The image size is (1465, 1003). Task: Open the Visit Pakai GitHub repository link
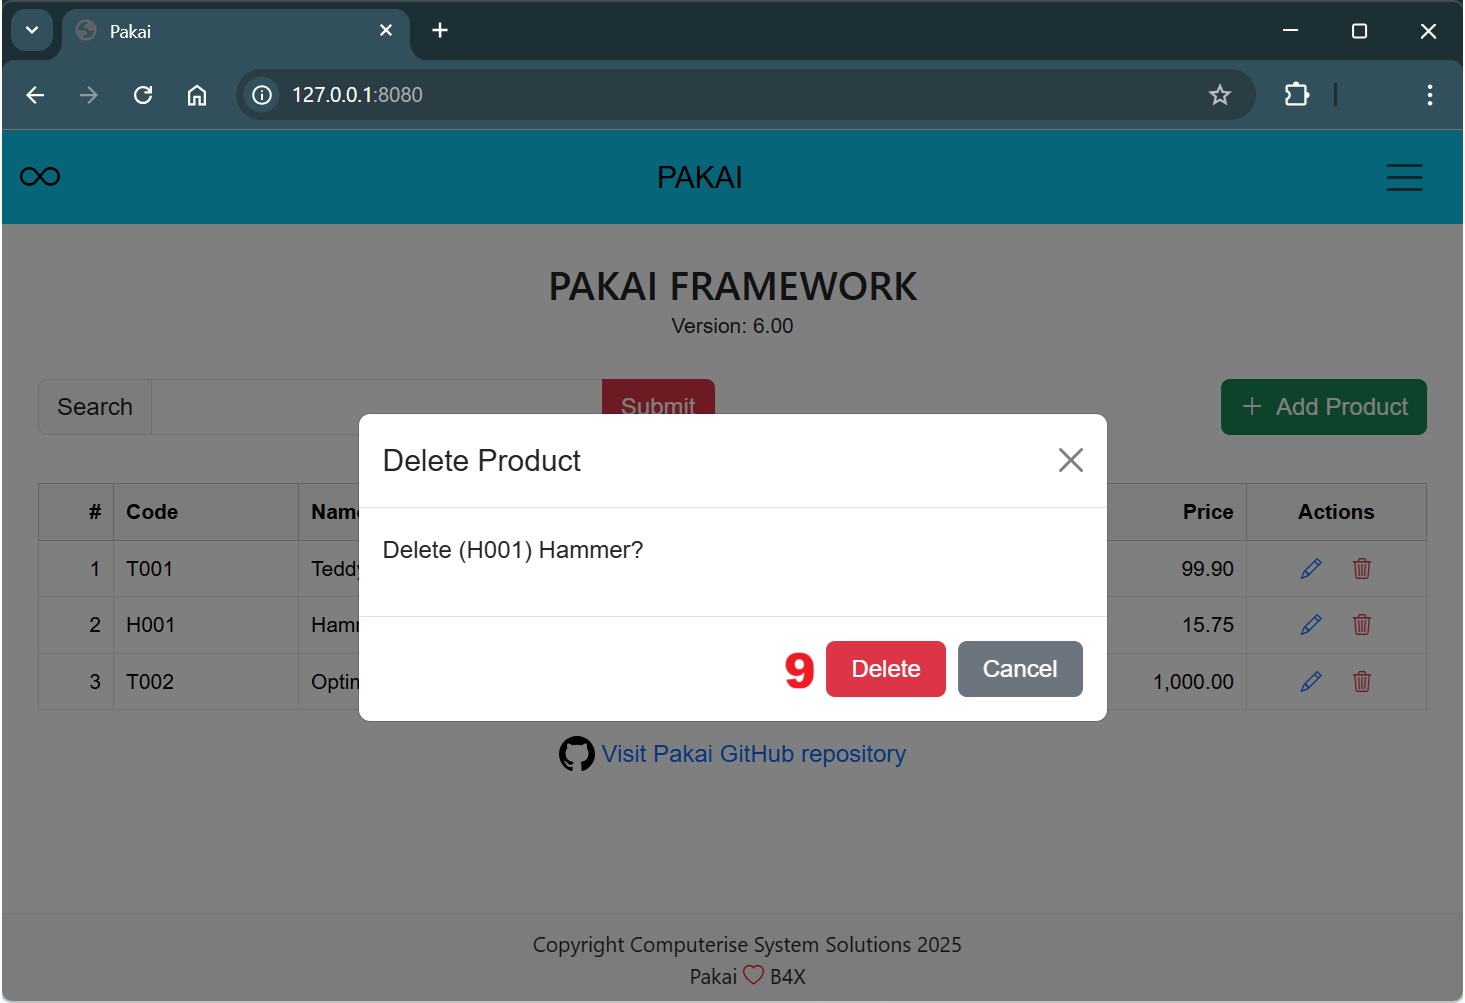[754, 754]
